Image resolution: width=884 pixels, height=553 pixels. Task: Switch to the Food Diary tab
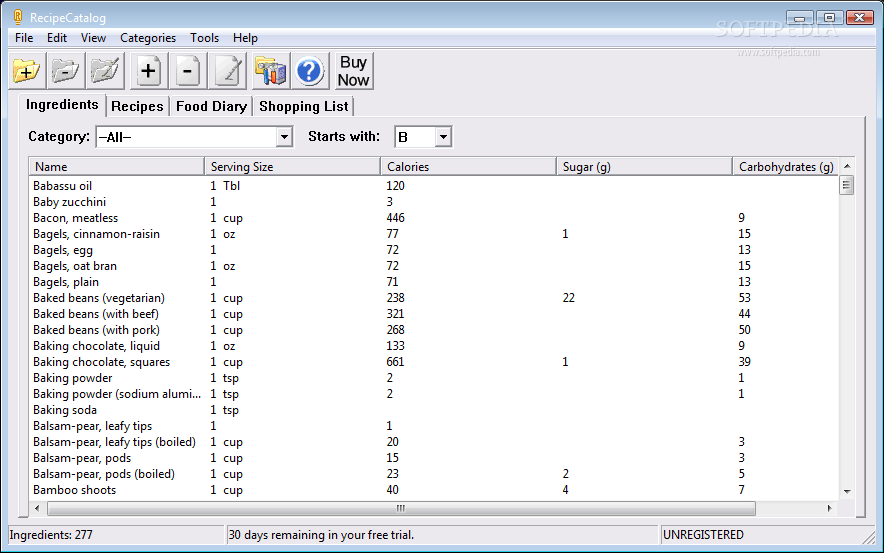click(211, 107)
